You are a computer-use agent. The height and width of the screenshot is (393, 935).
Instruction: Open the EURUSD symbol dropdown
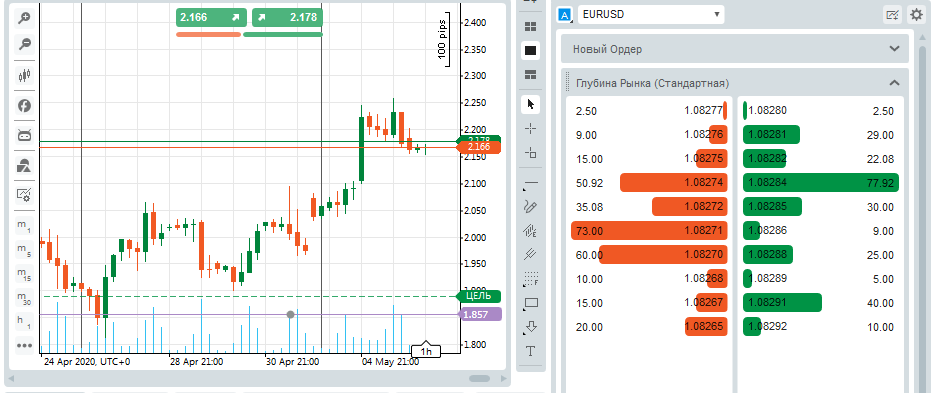coord(651,14)
